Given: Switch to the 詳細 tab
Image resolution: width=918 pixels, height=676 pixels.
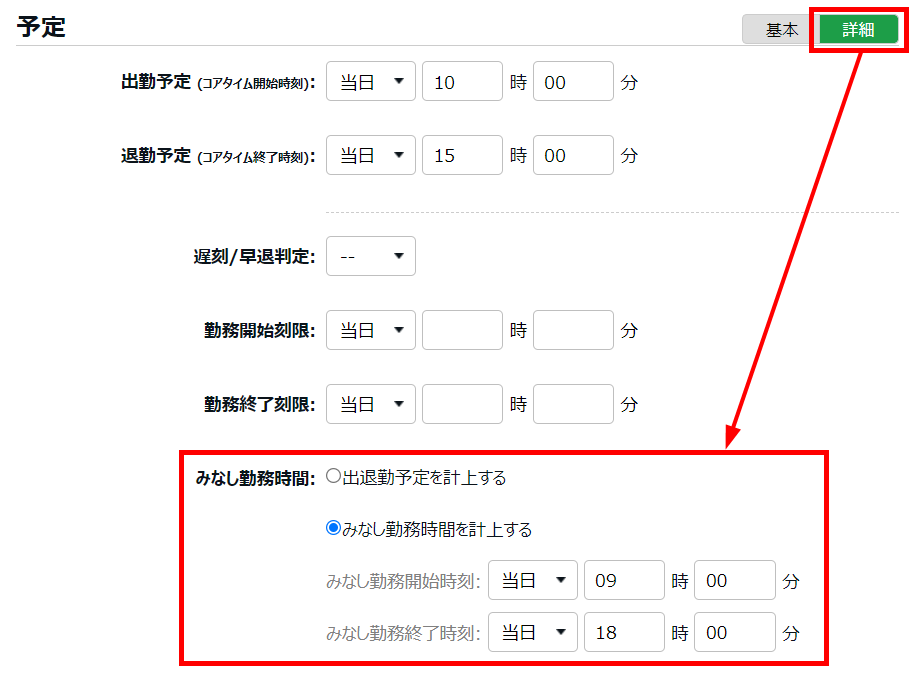Looking at the screenshot, I should click(x=857, y=30).
